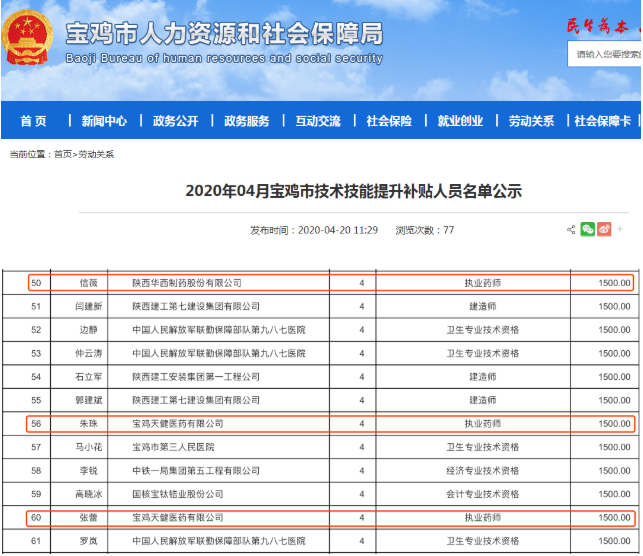The height and width of the screenshot is (556, 643).
Task: Open the 政务公开 menu item
Action: pos(175,121)
